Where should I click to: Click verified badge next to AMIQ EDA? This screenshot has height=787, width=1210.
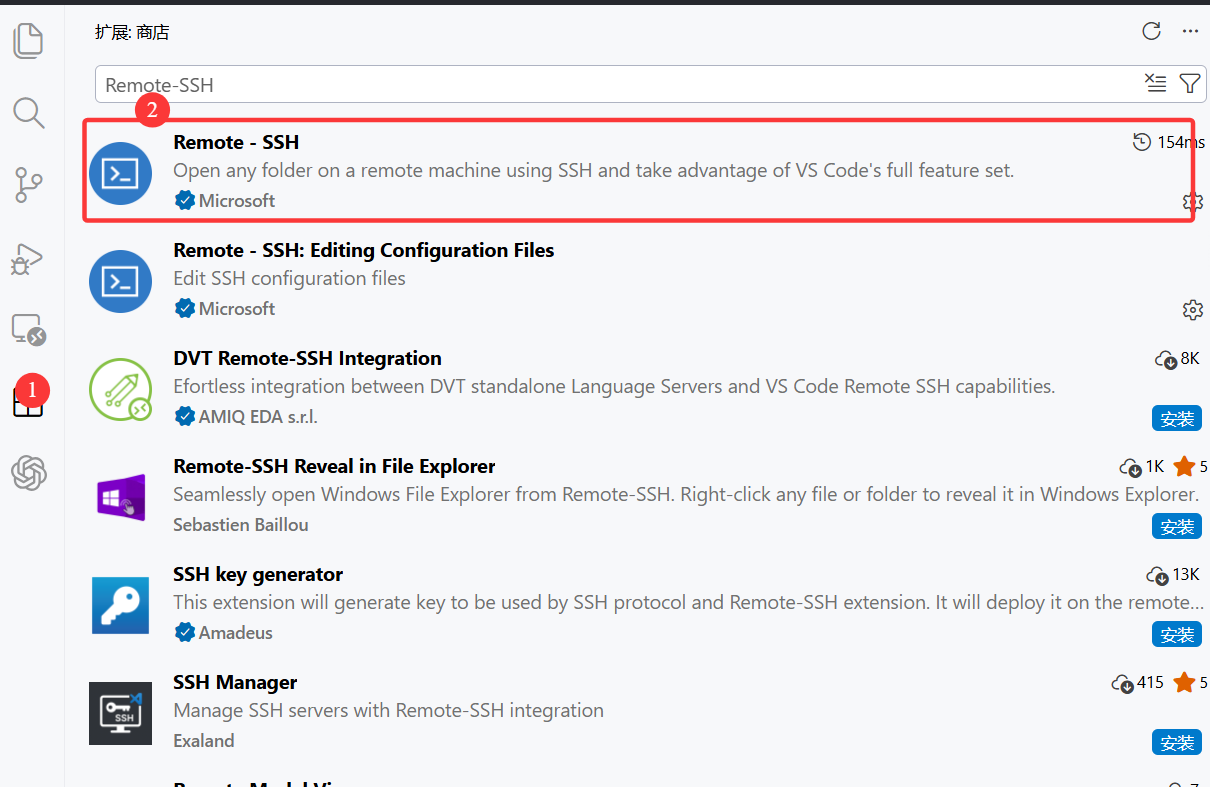pos(184,416)
